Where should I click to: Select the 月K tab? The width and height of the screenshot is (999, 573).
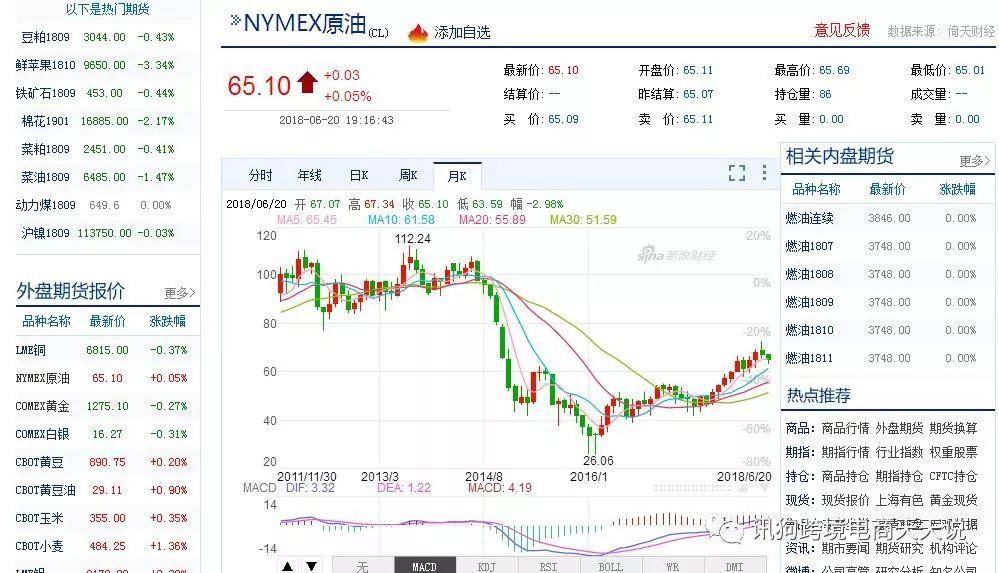[457, 176]
